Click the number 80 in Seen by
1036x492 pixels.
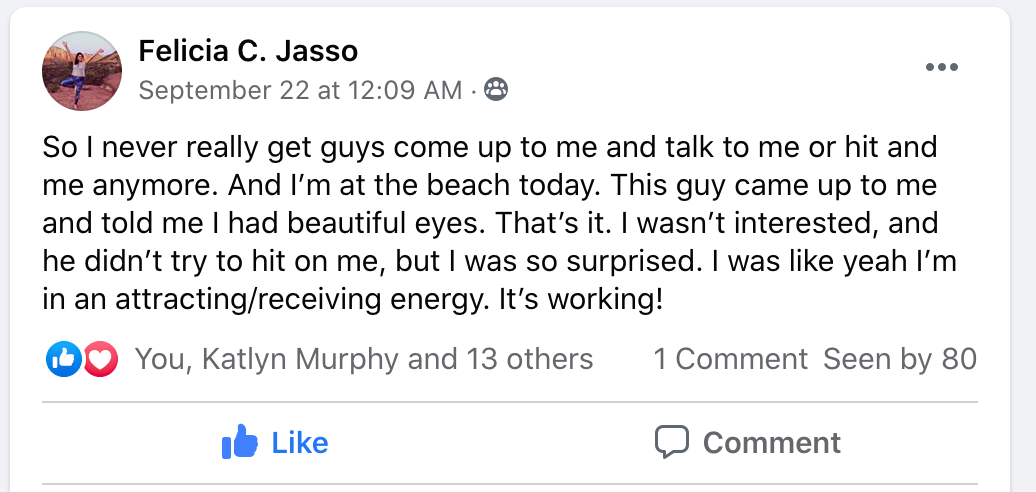click(x=959, y=359)
